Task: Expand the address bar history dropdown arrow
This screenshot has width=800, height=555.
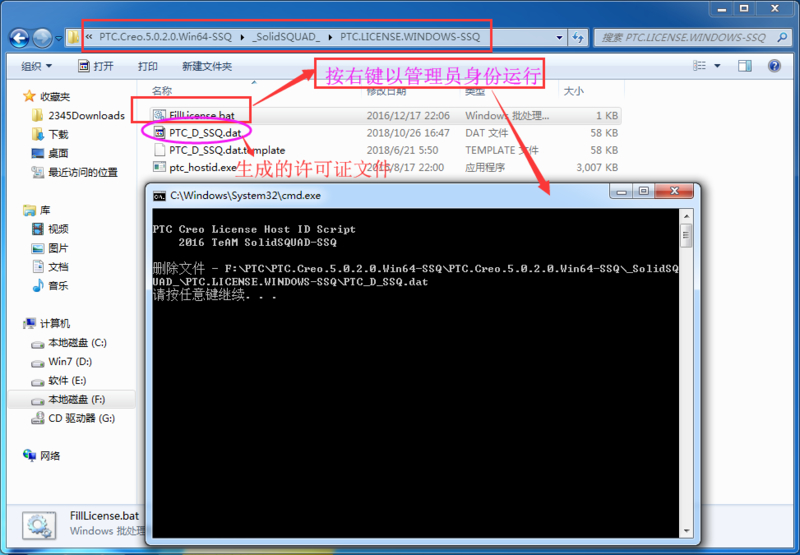Action: (x=559, y=37)
